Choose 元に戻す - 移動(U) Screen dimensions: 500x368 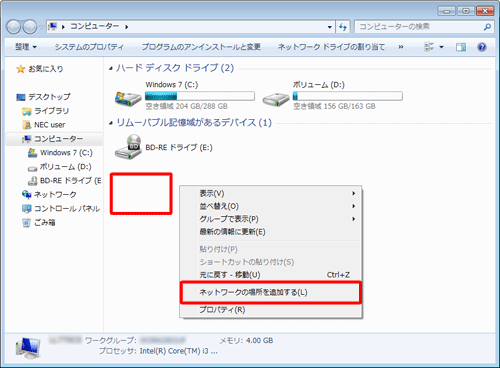tap(271, 275)
